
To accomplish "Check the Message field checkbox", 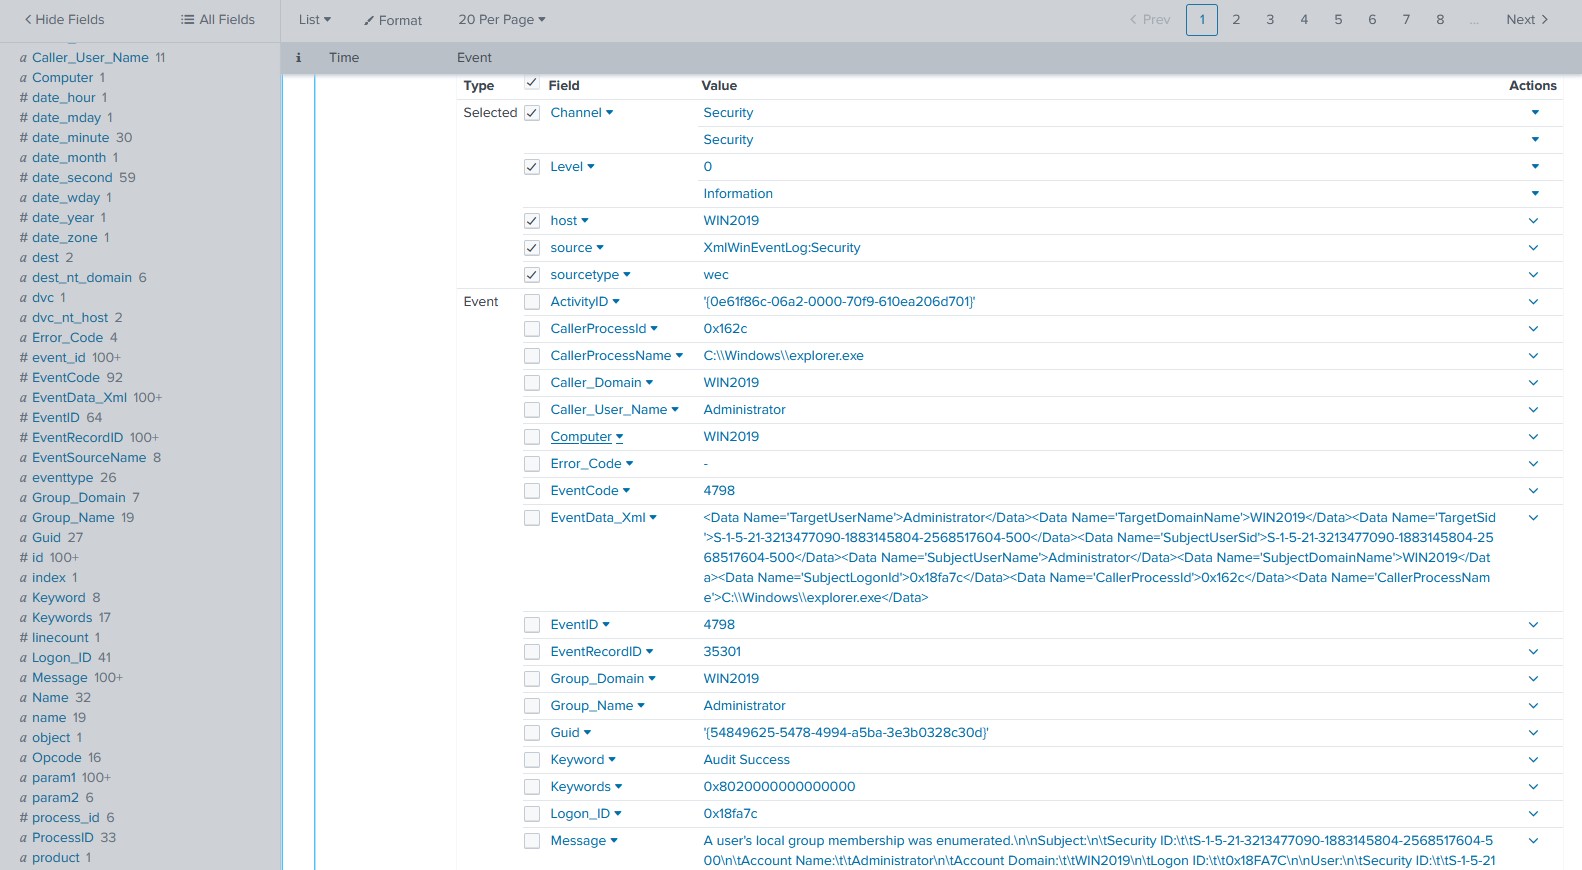I will coord(532,841).
